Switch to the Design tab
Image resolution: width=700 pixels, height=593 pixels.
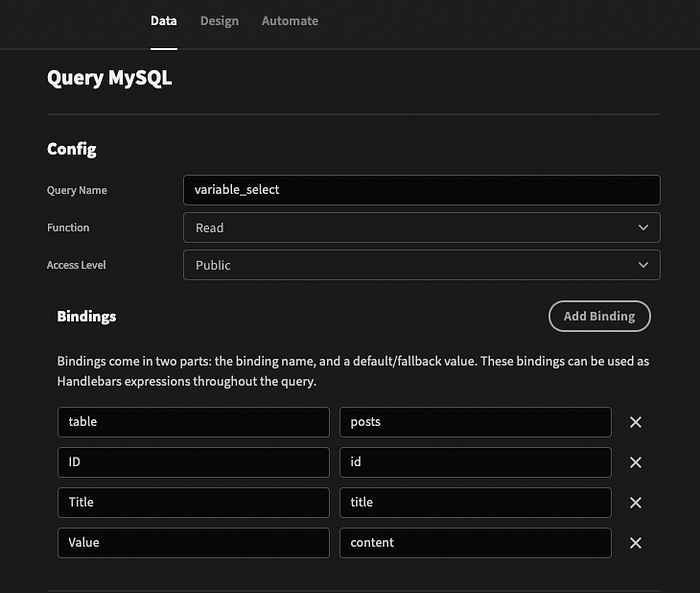(x=219, y=21)
